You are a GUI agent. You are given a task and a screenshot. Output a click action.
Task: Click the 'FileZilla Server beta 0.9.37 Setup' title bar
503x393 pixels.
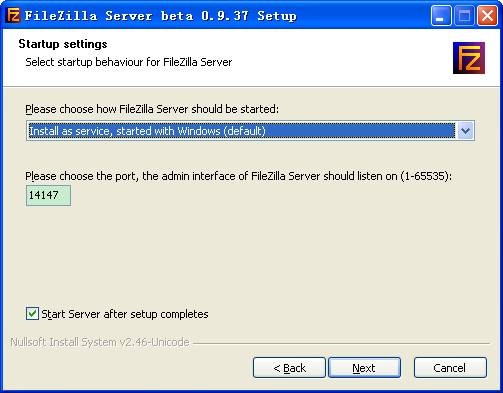pyautogui.click(x=161, y=16)
